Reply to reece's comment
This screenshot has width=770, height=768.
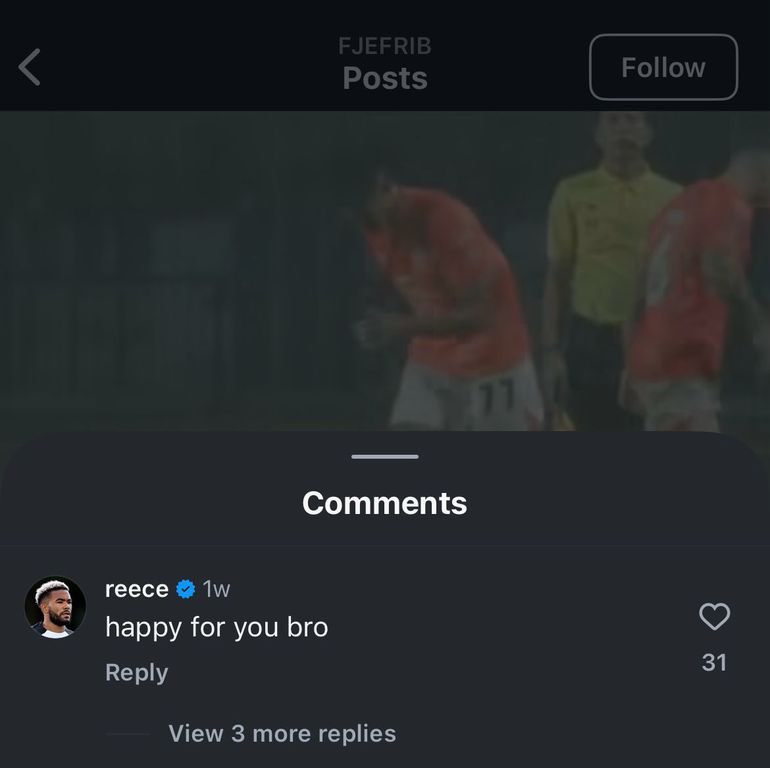click(x=136, y=672)
